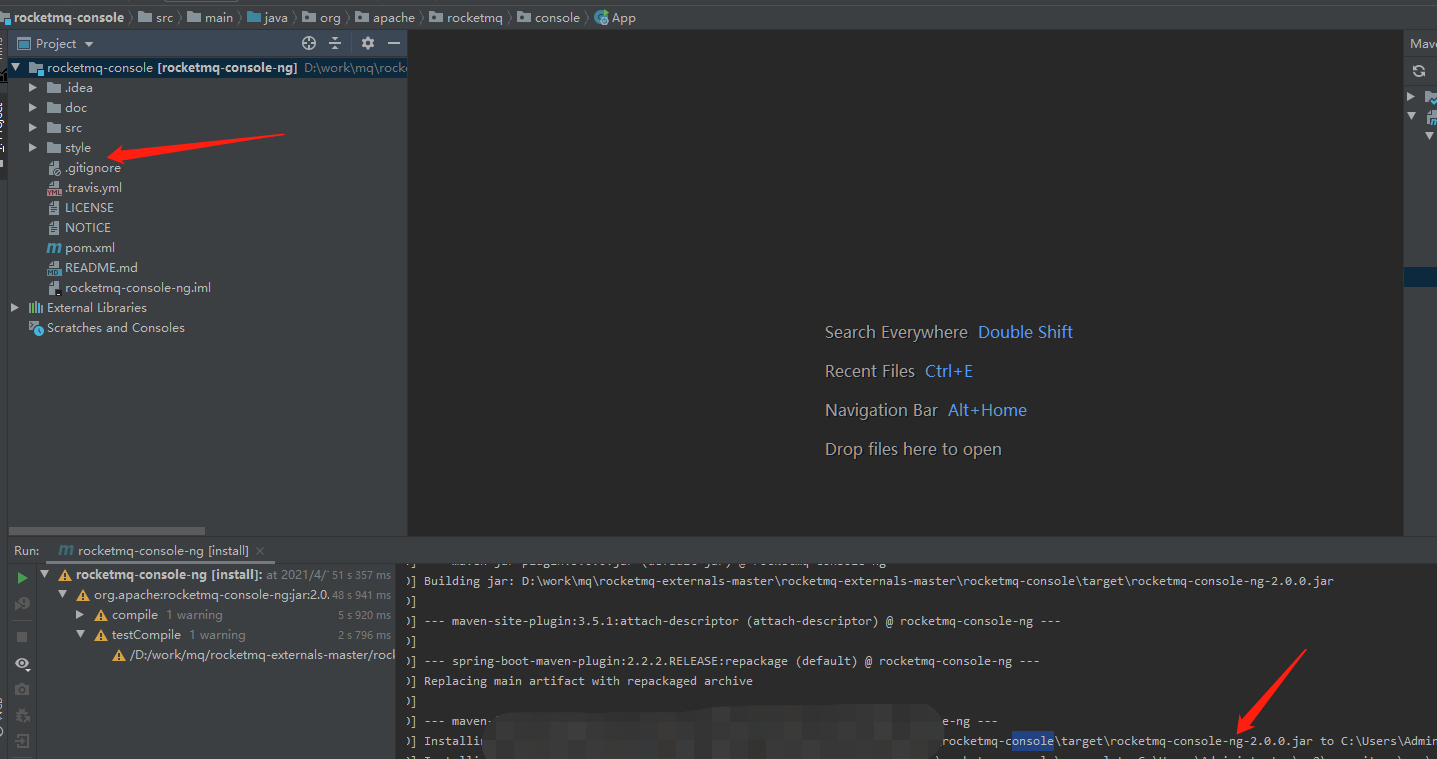Click the README.md file icon
This screenshot has height=759, width=1437.
(x=55, y=268)
